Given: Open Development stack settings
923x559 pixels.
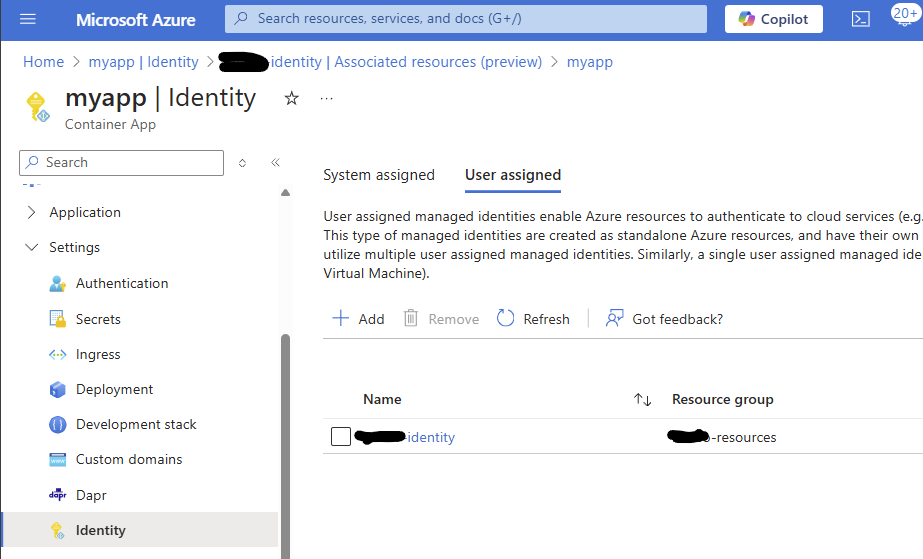Looking at the screenshot, I should [x=136, y=424].
